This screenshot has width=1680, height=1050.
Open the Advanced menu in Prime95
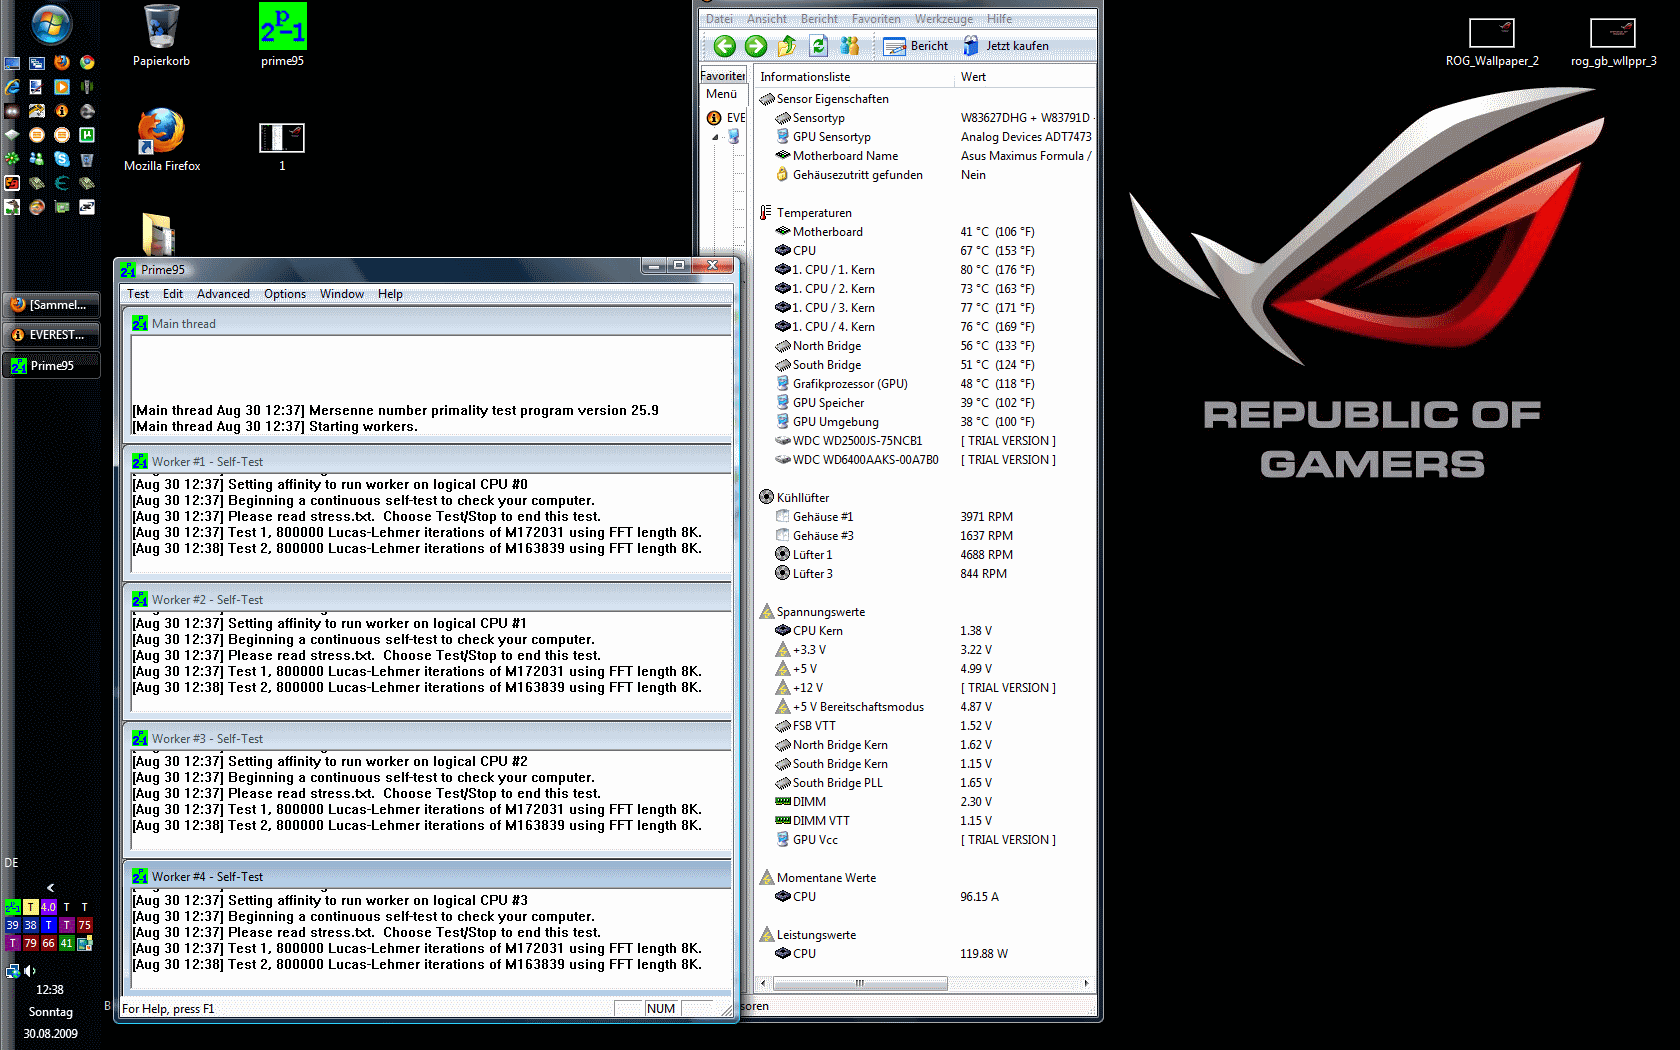[223, 294]
